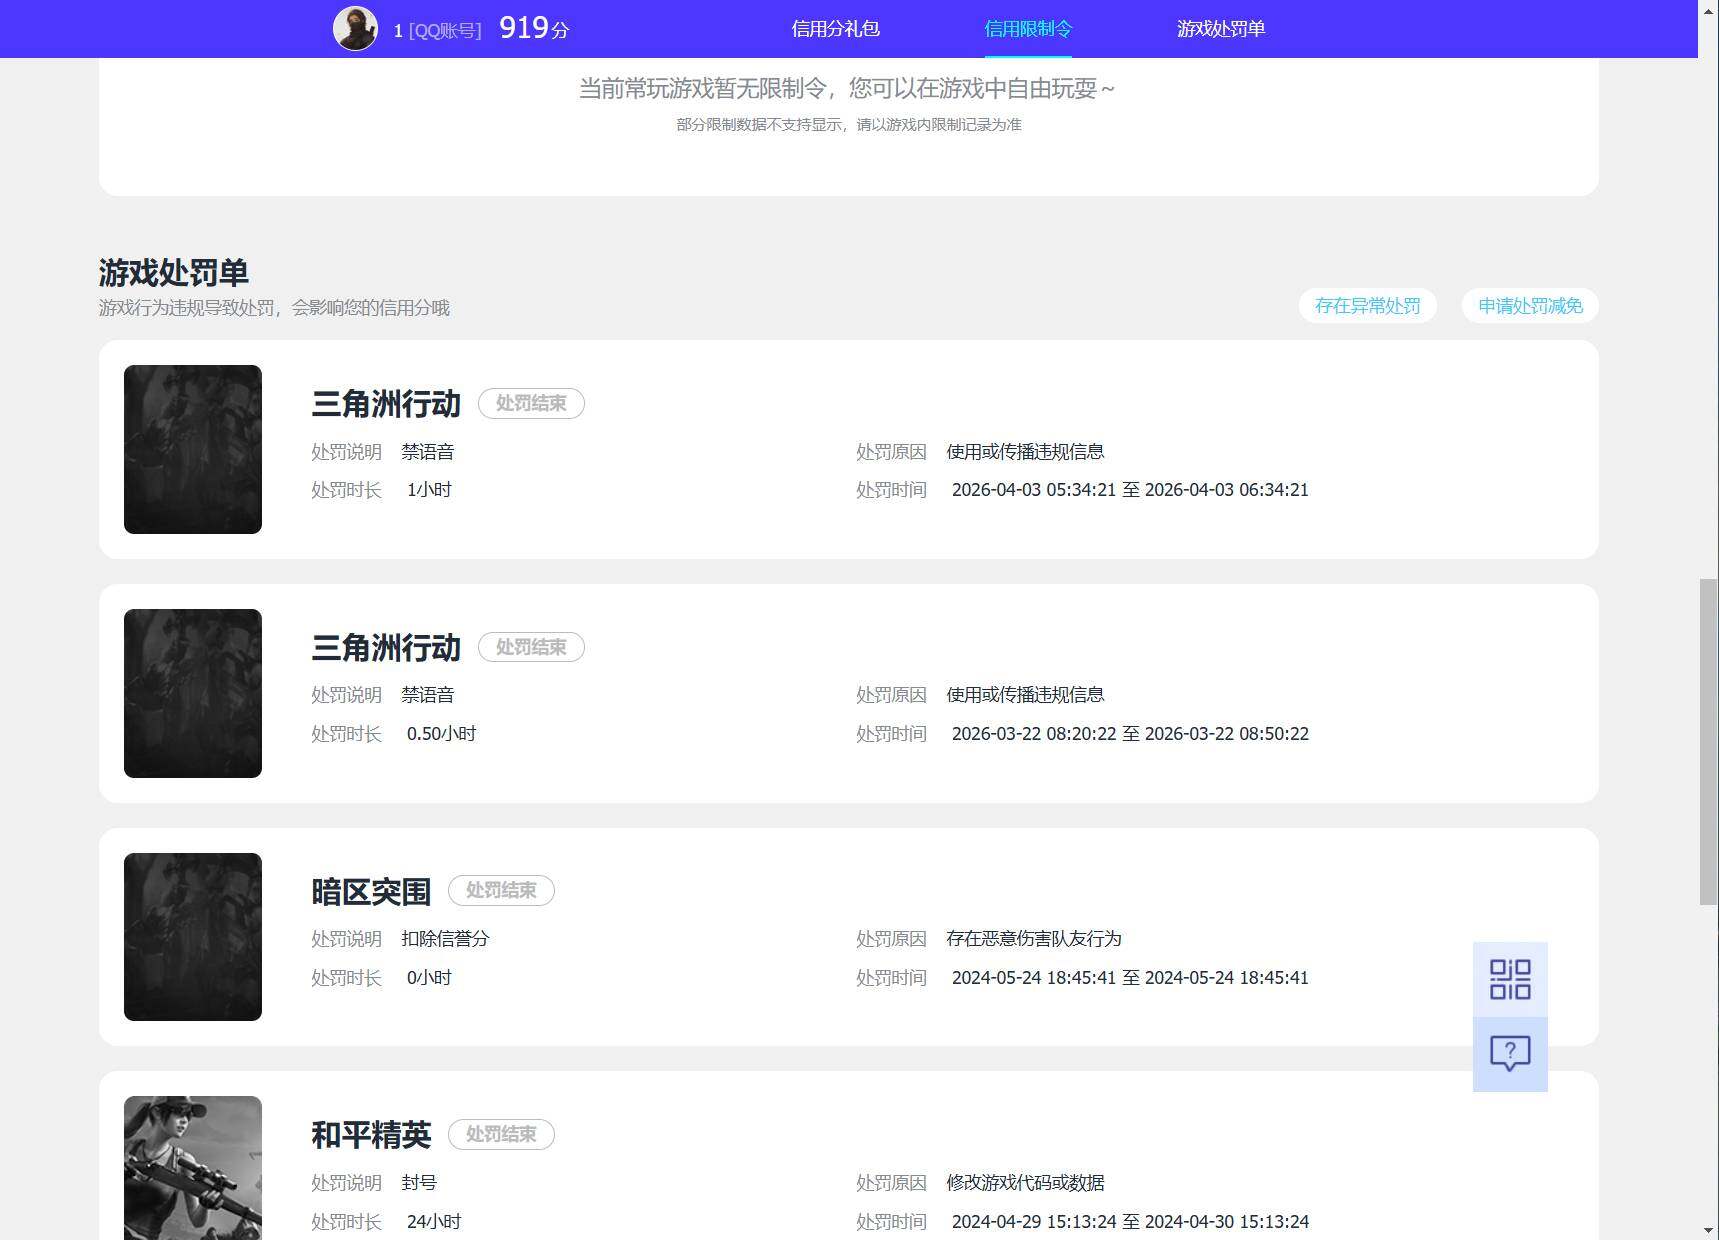Click the 暗区突围 game title
The image size is (1719, 1240).
tap(371, 891)
